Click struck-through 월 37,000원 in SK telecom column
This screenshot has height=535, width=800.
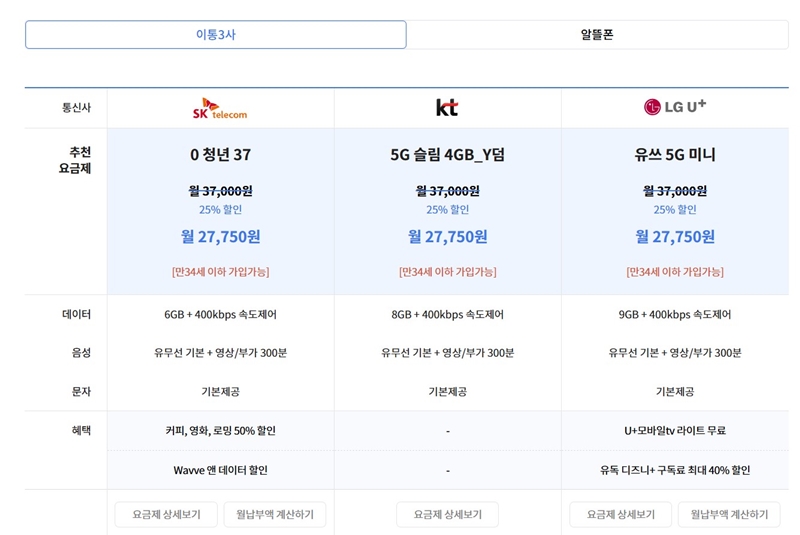click(x=220, y=191)
